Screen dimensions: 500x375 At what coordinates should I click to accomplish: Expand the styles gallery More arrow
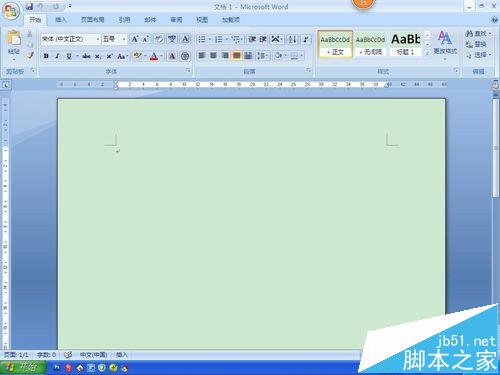click(x=427, y=53)
